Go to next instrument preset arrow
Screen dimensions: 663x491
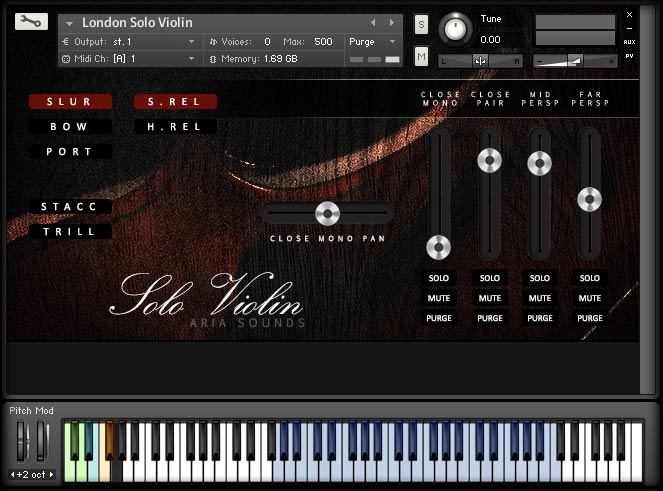(392, 22)
